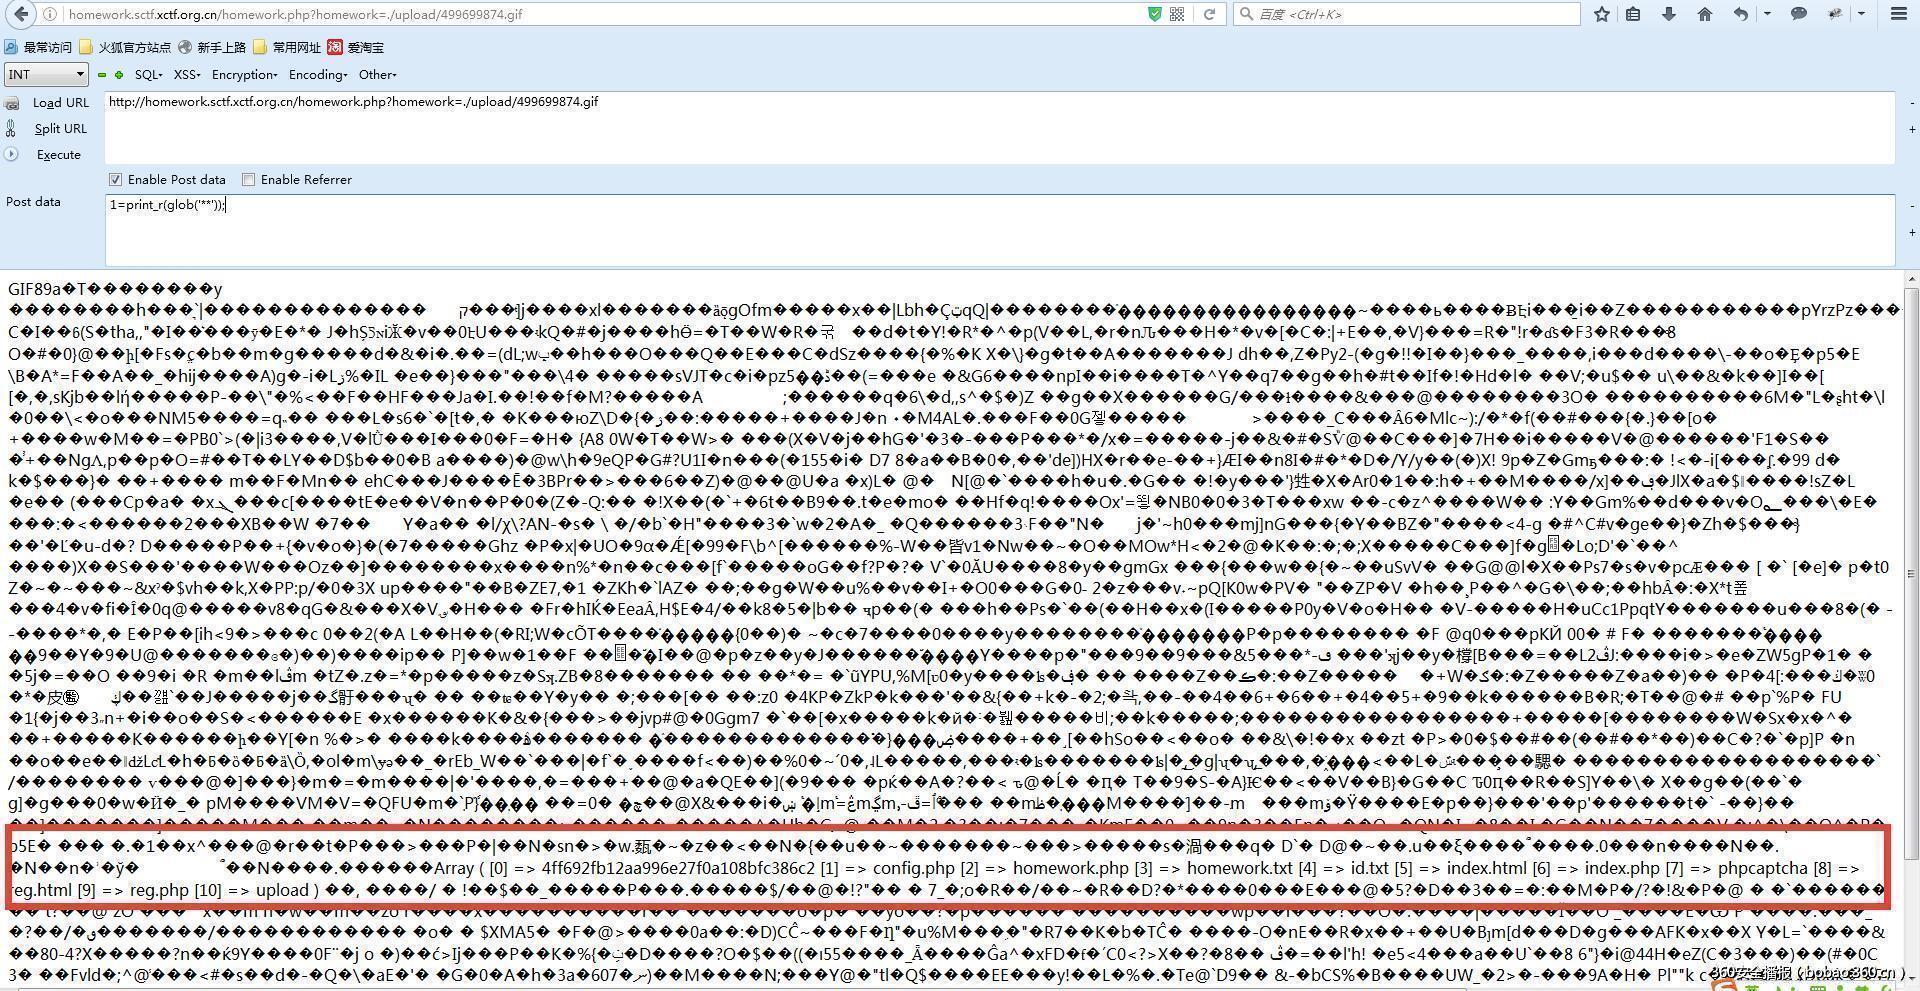Open the 火狐官方站点 bookmark folder

coord(125,47)
